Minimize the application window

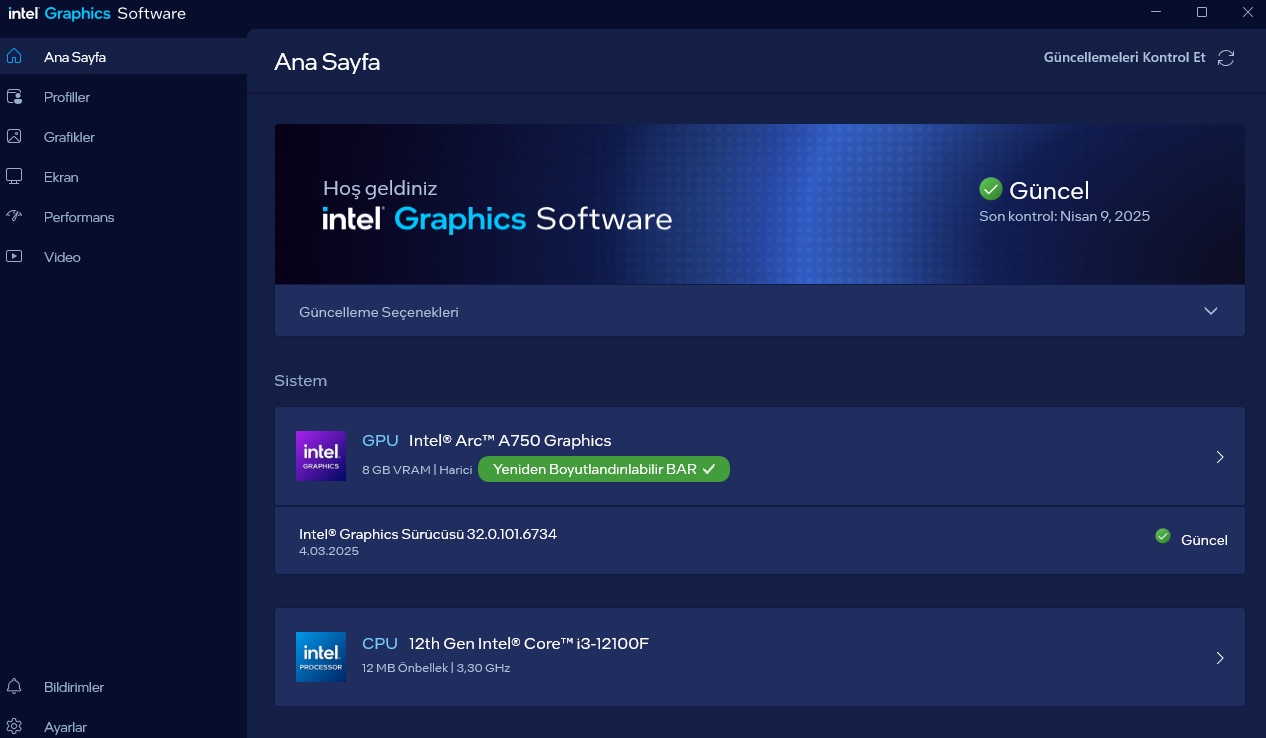tap(1157, 12)
